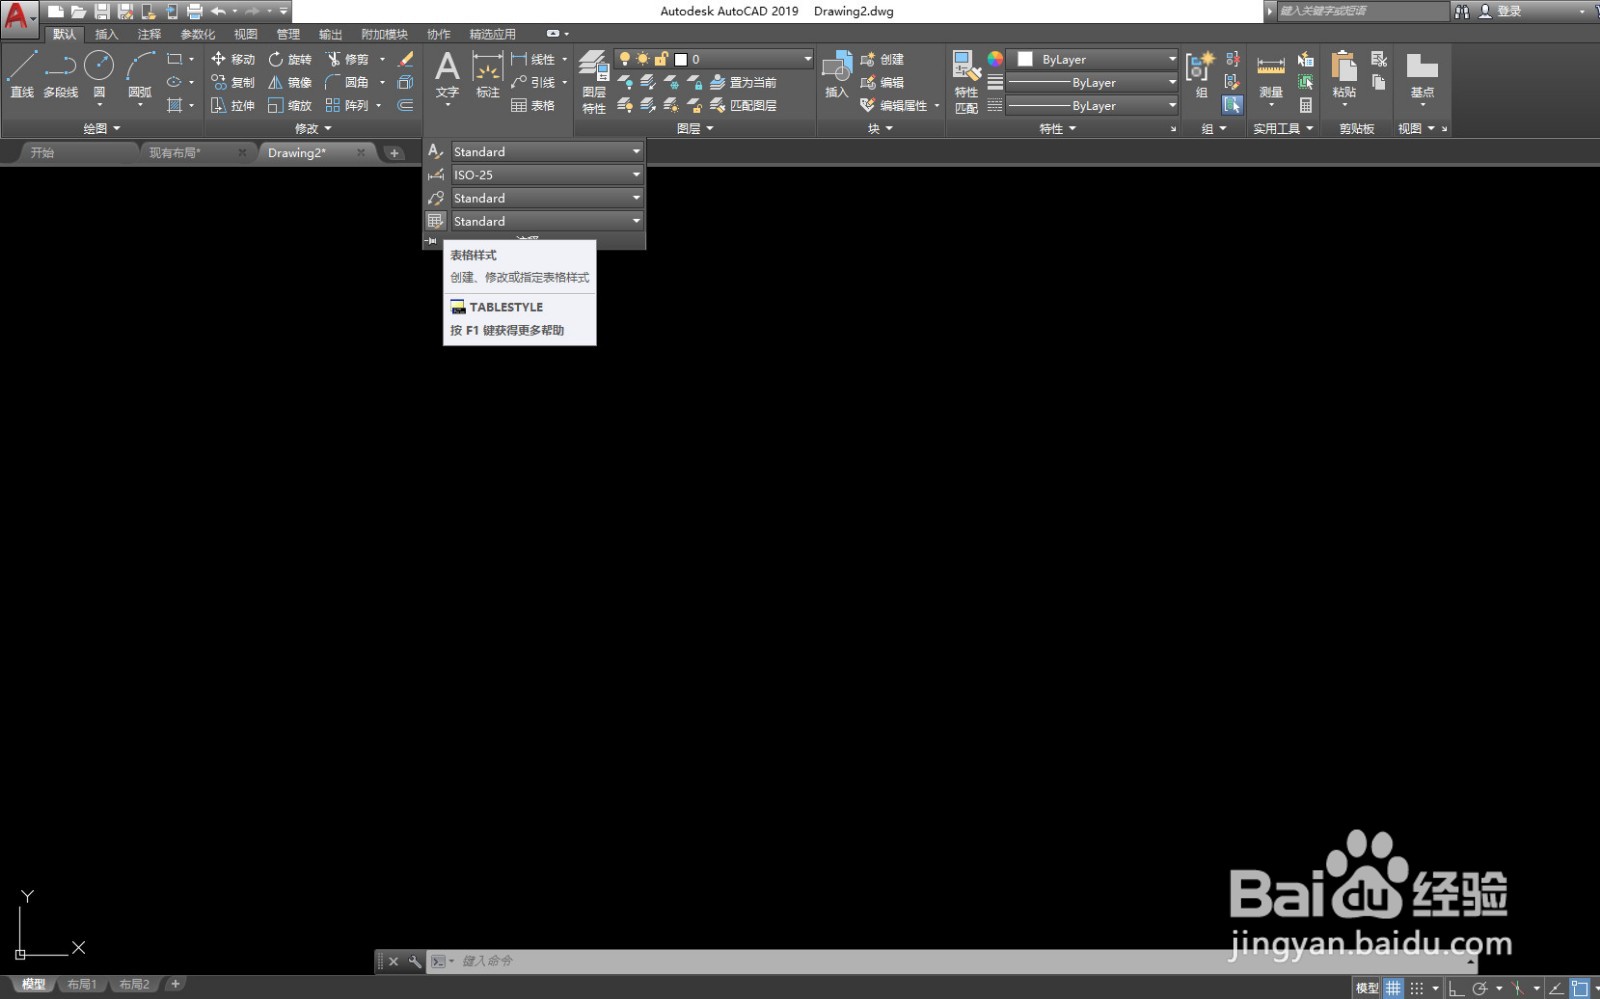Viewport: 1600px width, 999px height.
Task: Toggle 2D object snap in status bar
Action: (1580, 988)
